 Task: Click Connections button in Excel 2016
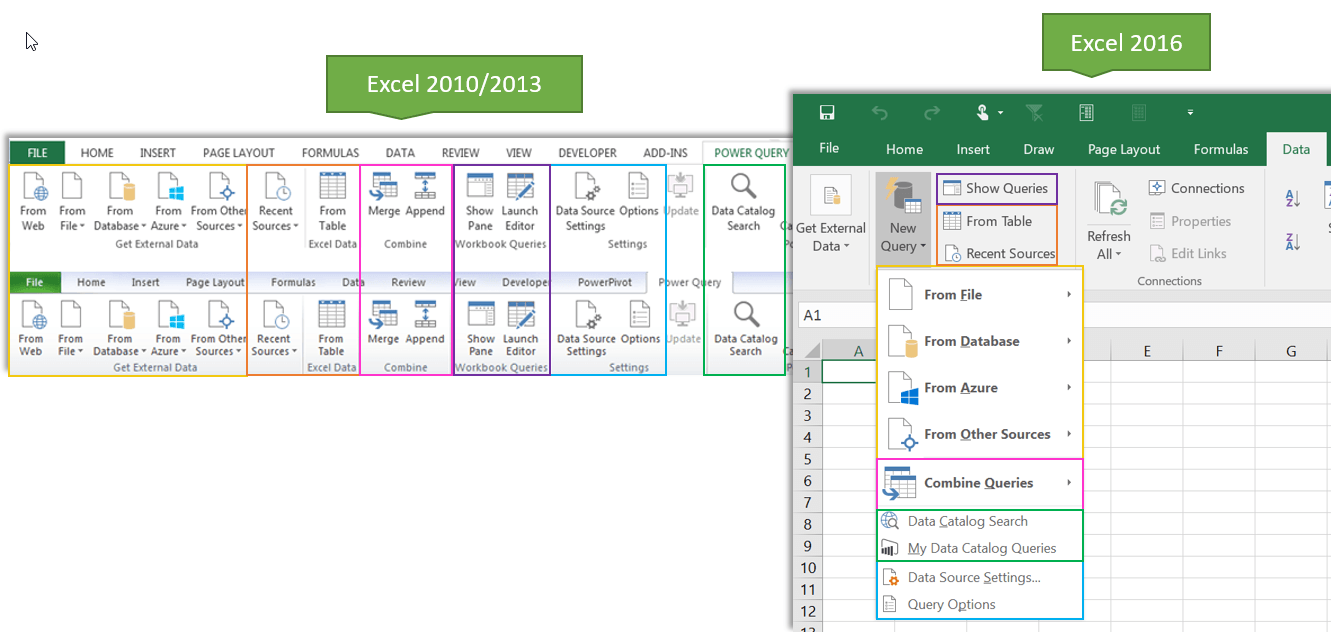tap(1196, 188)
